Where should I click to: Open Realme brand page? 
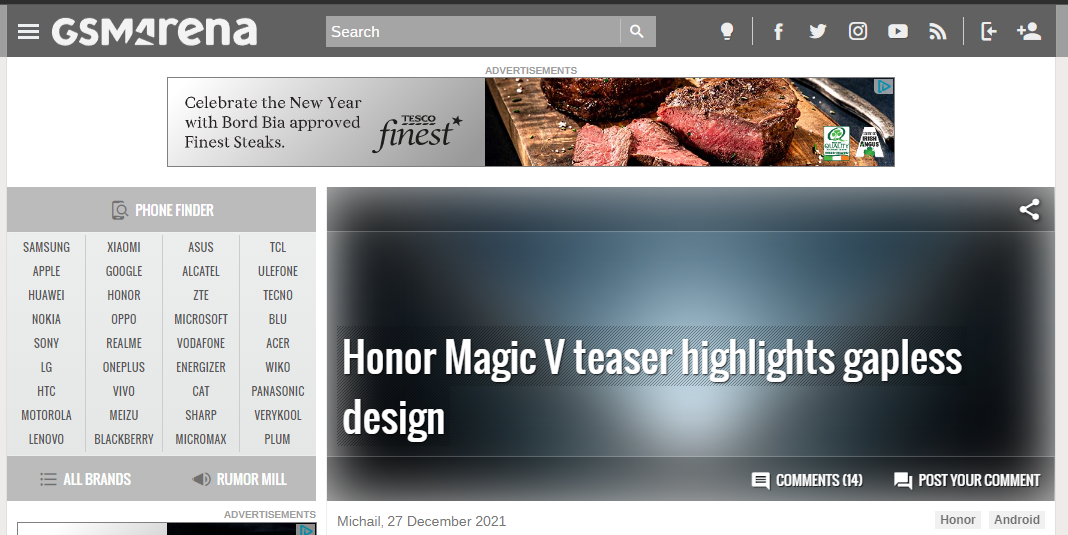(x=124, y=343)
